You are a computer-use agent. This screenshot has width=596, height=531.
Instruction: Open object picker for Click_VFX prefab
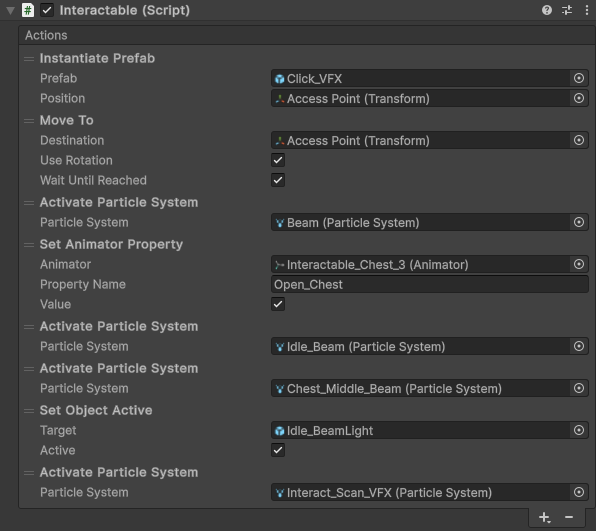pos(579,78)
